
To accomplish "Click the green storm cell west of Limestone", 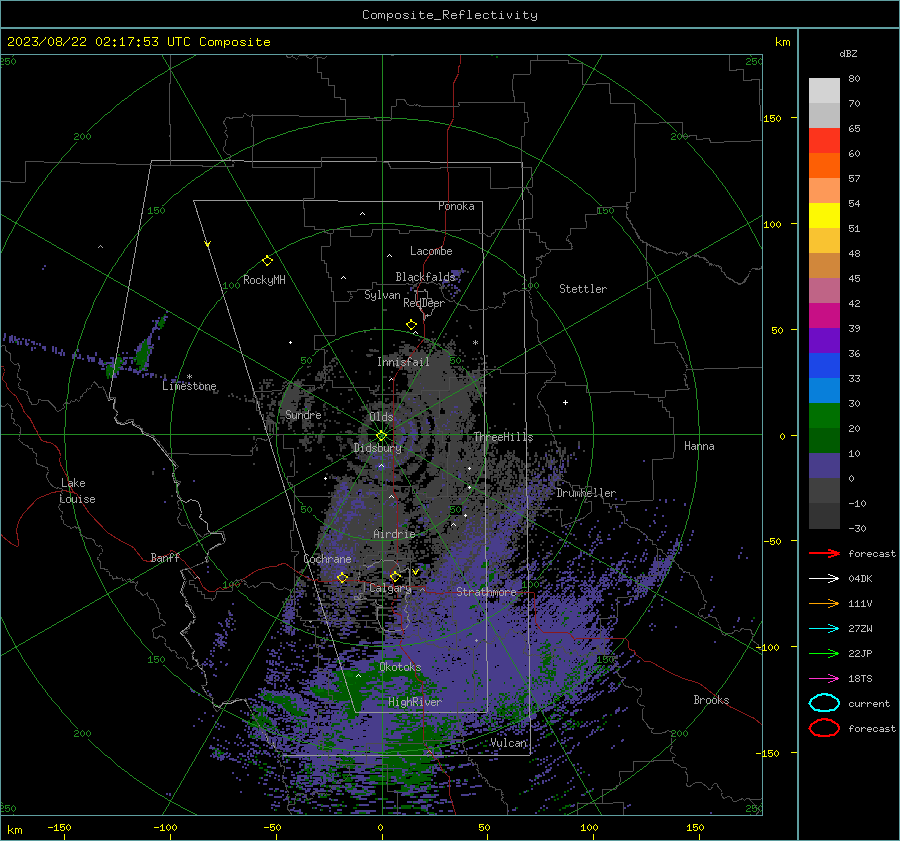I will [x=142, y=354].
